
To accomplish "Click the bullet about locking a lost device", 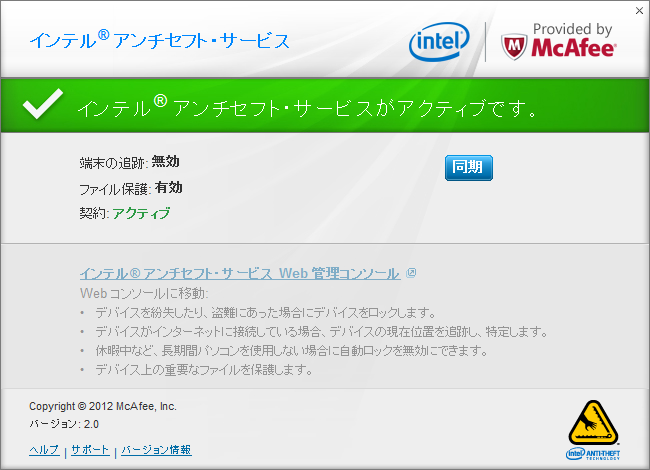I will pyautogui.click(x=266, y=312).
